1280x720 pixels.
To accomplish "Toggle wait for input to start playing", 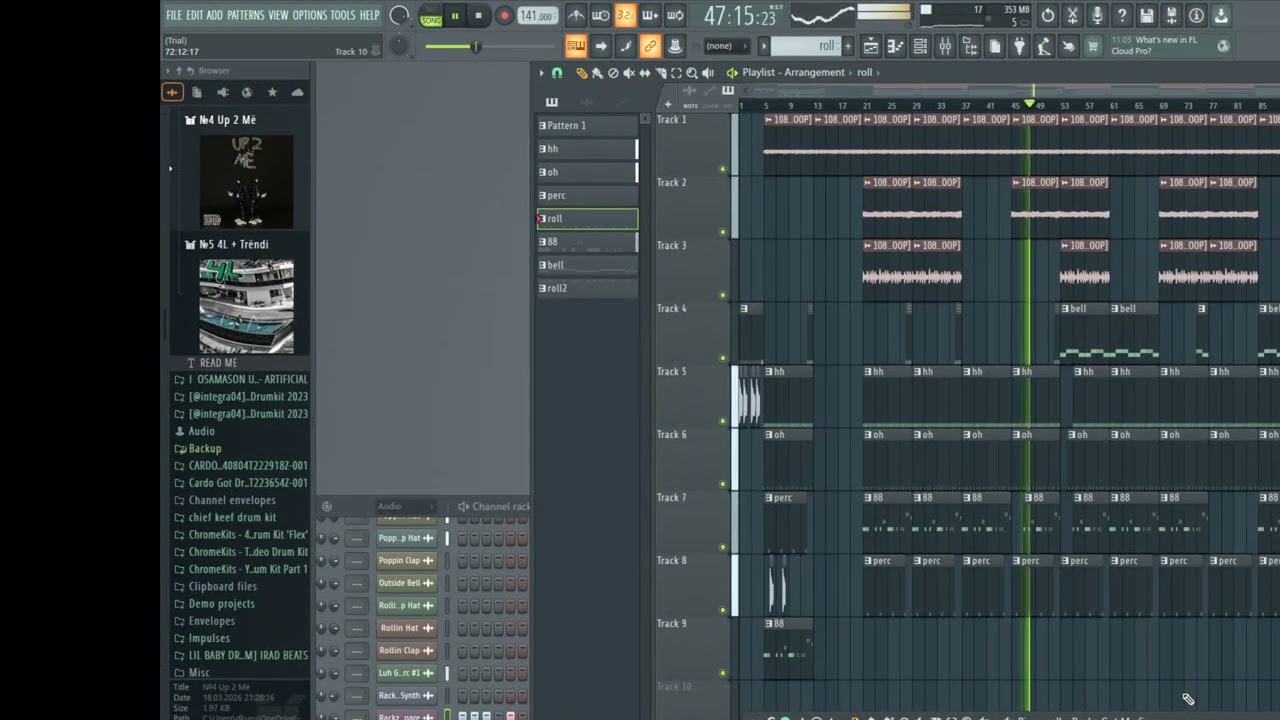I will pyautogui.click(x=600, y=15).
